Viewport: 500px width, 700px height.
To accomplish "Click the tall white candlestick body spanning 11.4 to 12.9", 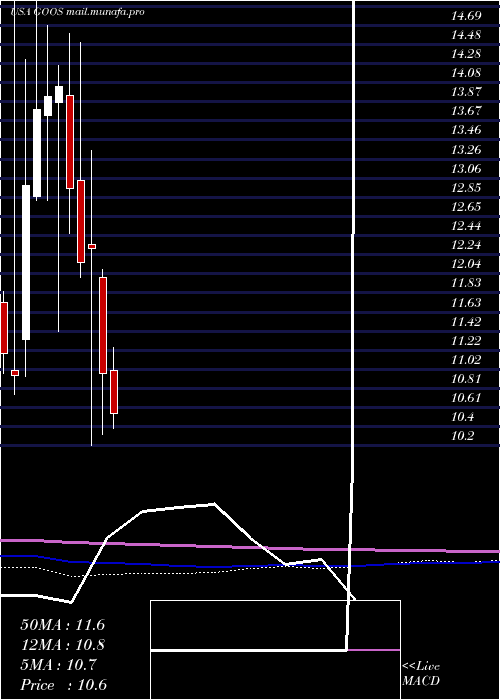I will tap(26, 262).
